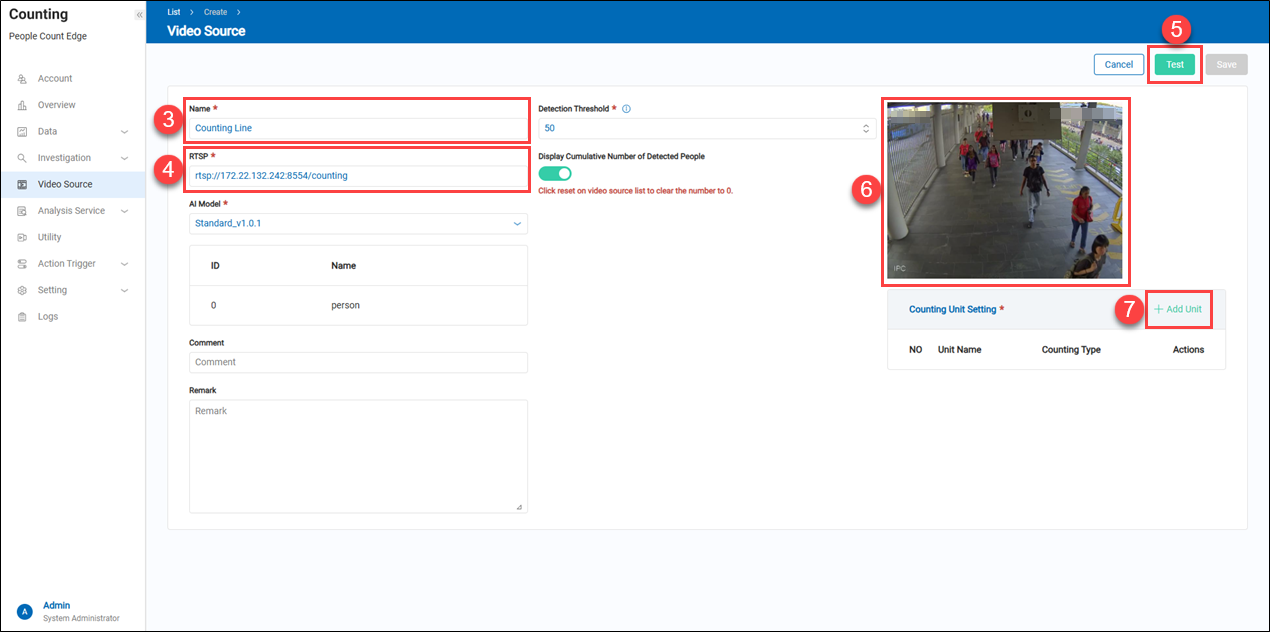Click the Detection Threshold info icon
This screenshot has height=632, width=1270.
coord(626,109)
